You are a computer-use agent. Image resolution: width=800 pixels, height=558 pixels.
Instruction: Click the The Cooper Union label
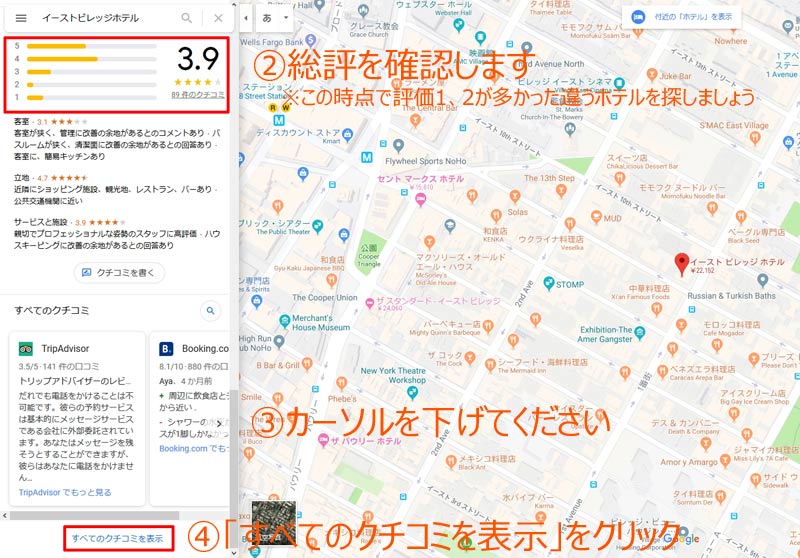(x=324, y=297)
